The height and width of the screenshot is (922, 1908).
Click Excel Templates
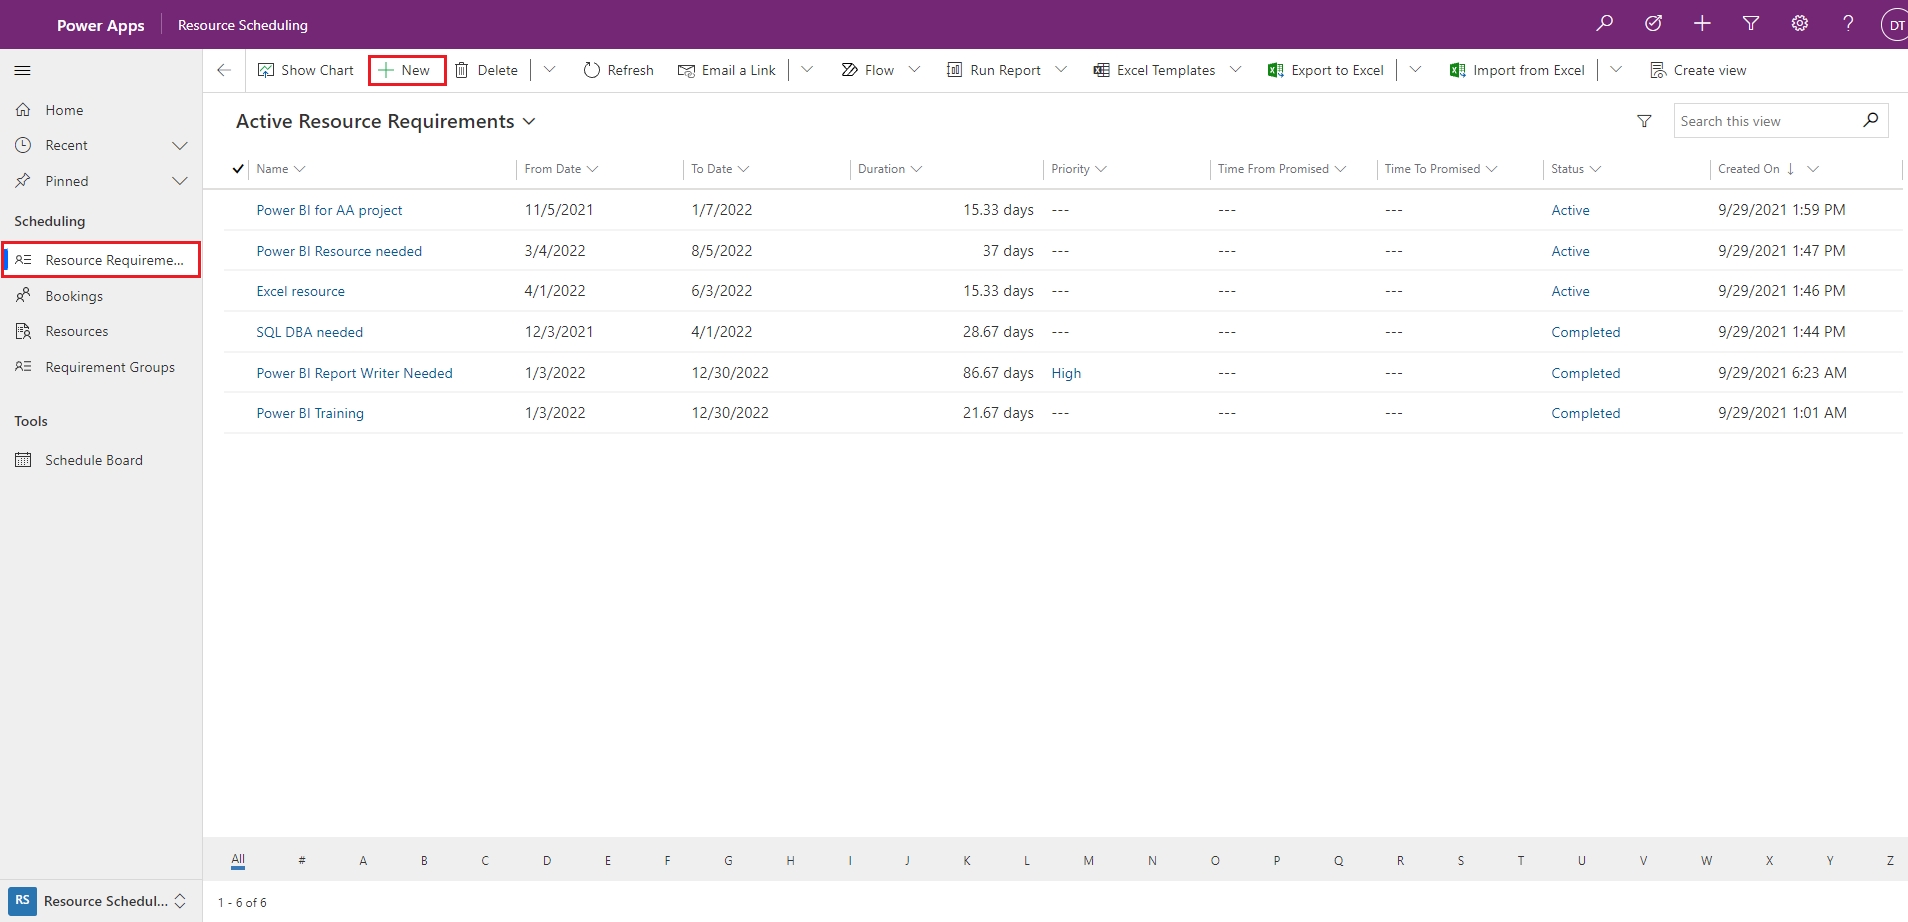tap(1155, 70)
